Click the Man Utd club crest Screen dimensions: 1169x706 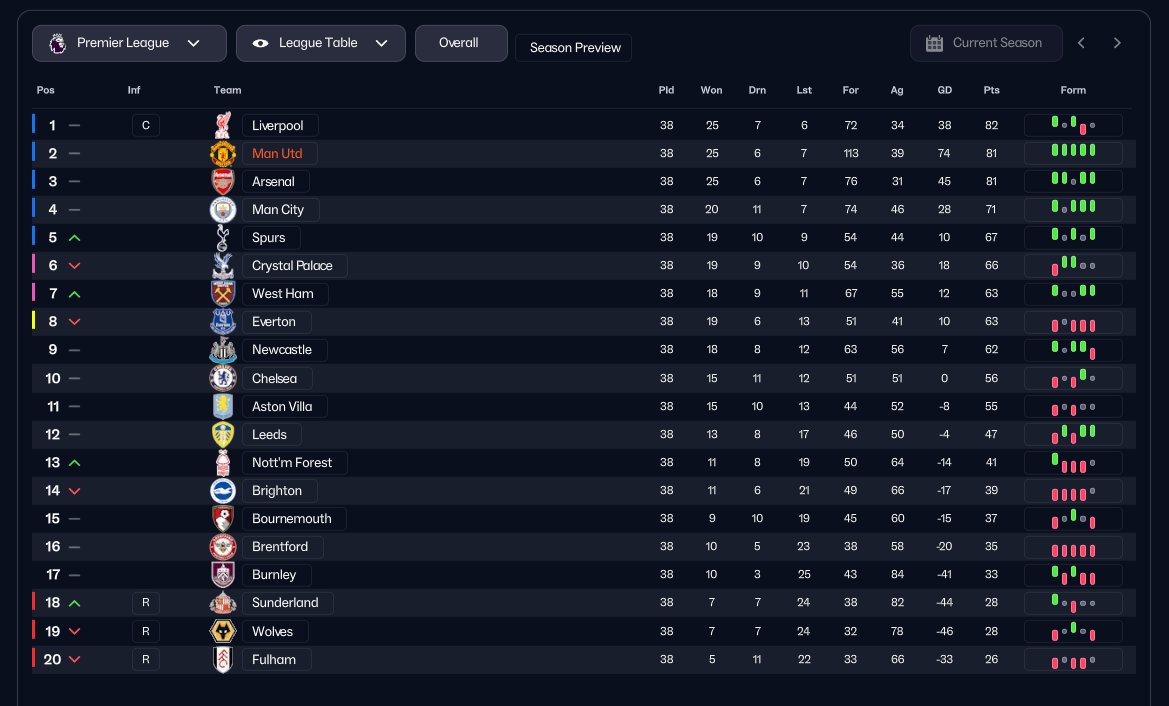pos(222,154)
